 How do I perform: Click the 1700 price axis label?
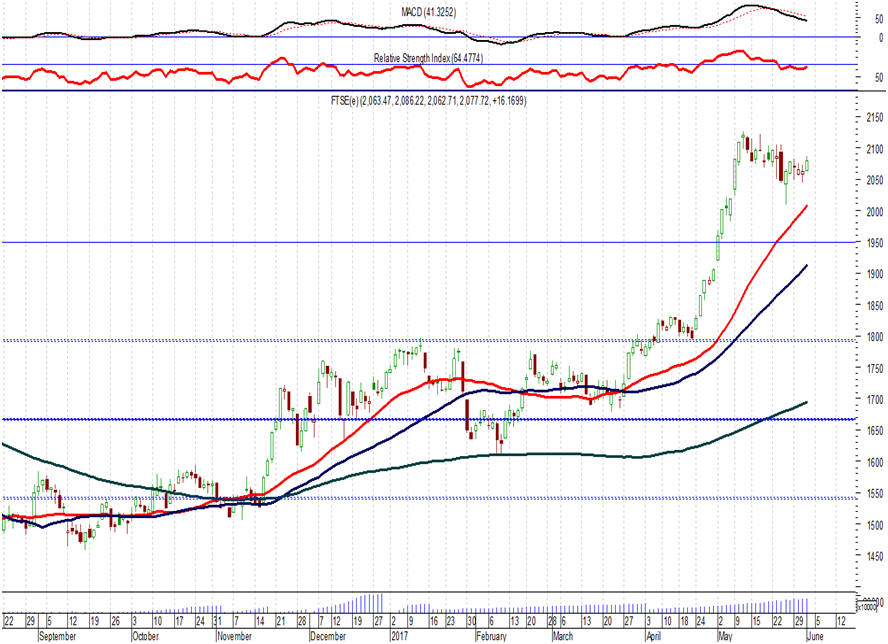[874, 400]
